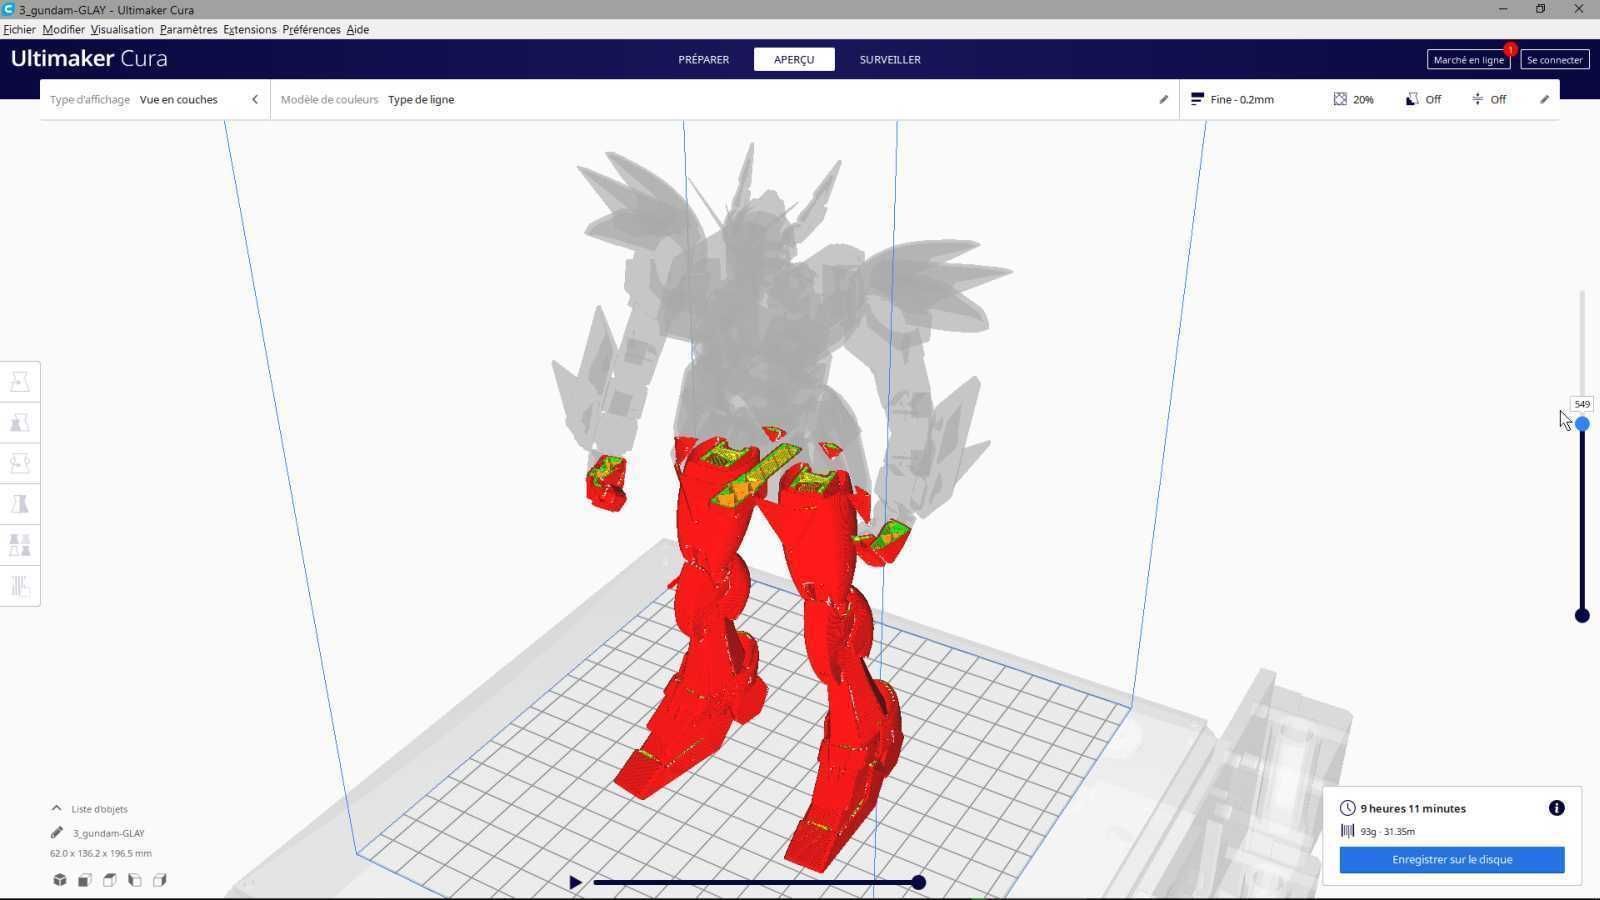Collapse the Liste d'objets panel
This screenshot has width=1600, height=900.
(56, 808)
